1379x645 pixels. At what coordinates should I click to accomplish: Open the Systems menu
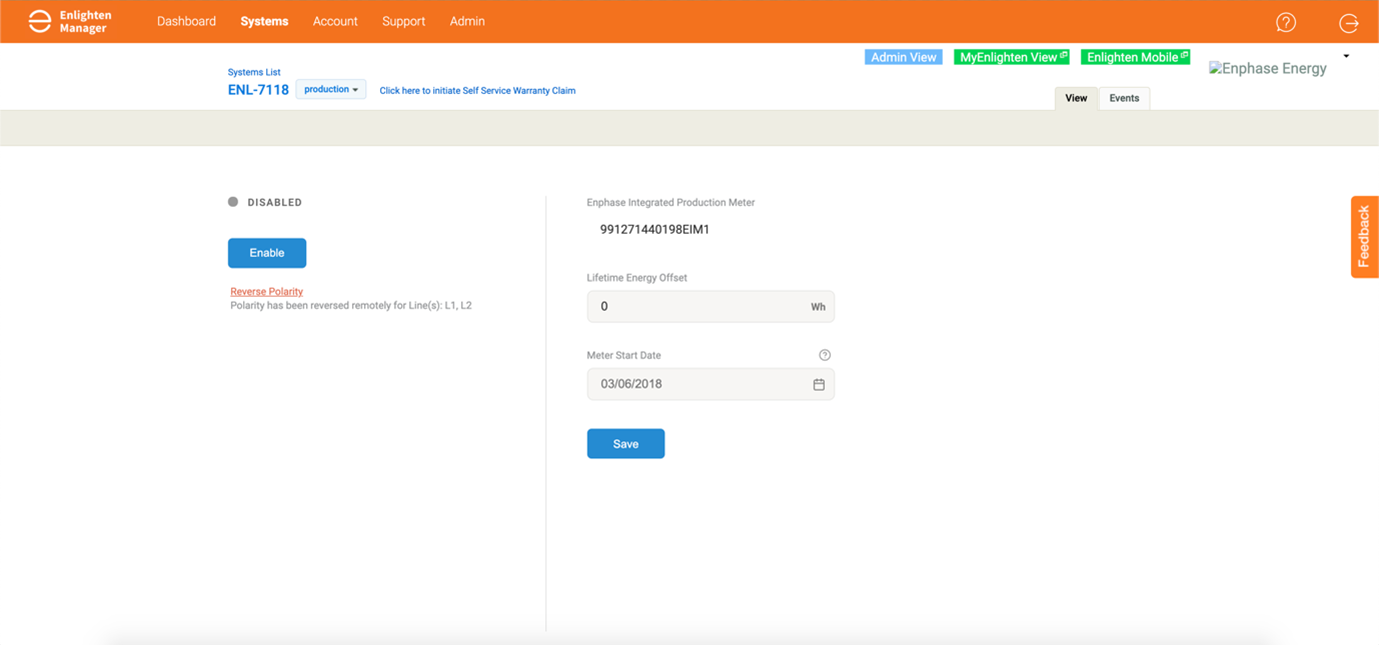pyautogui.click(x=264, y=21)
